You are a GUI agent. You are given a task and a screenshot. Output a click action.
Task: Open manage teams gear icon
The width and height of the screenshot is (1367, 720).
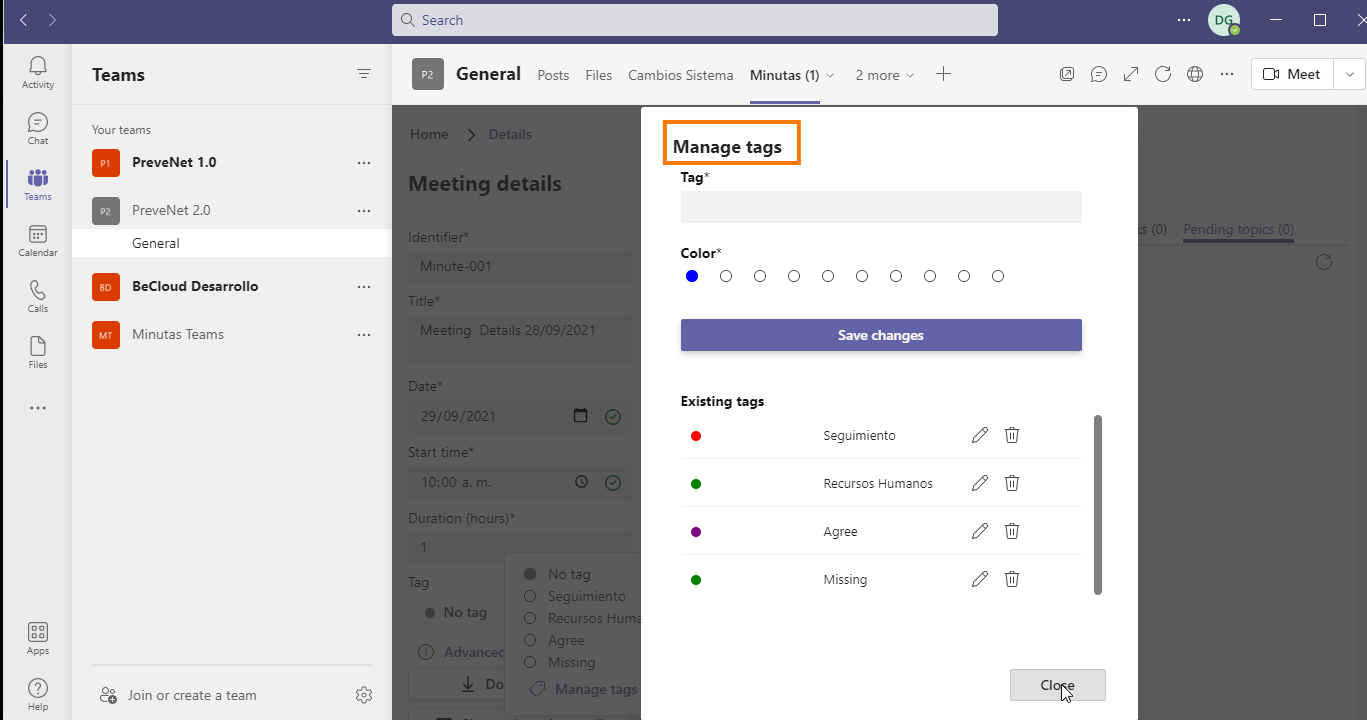(364, 695)
